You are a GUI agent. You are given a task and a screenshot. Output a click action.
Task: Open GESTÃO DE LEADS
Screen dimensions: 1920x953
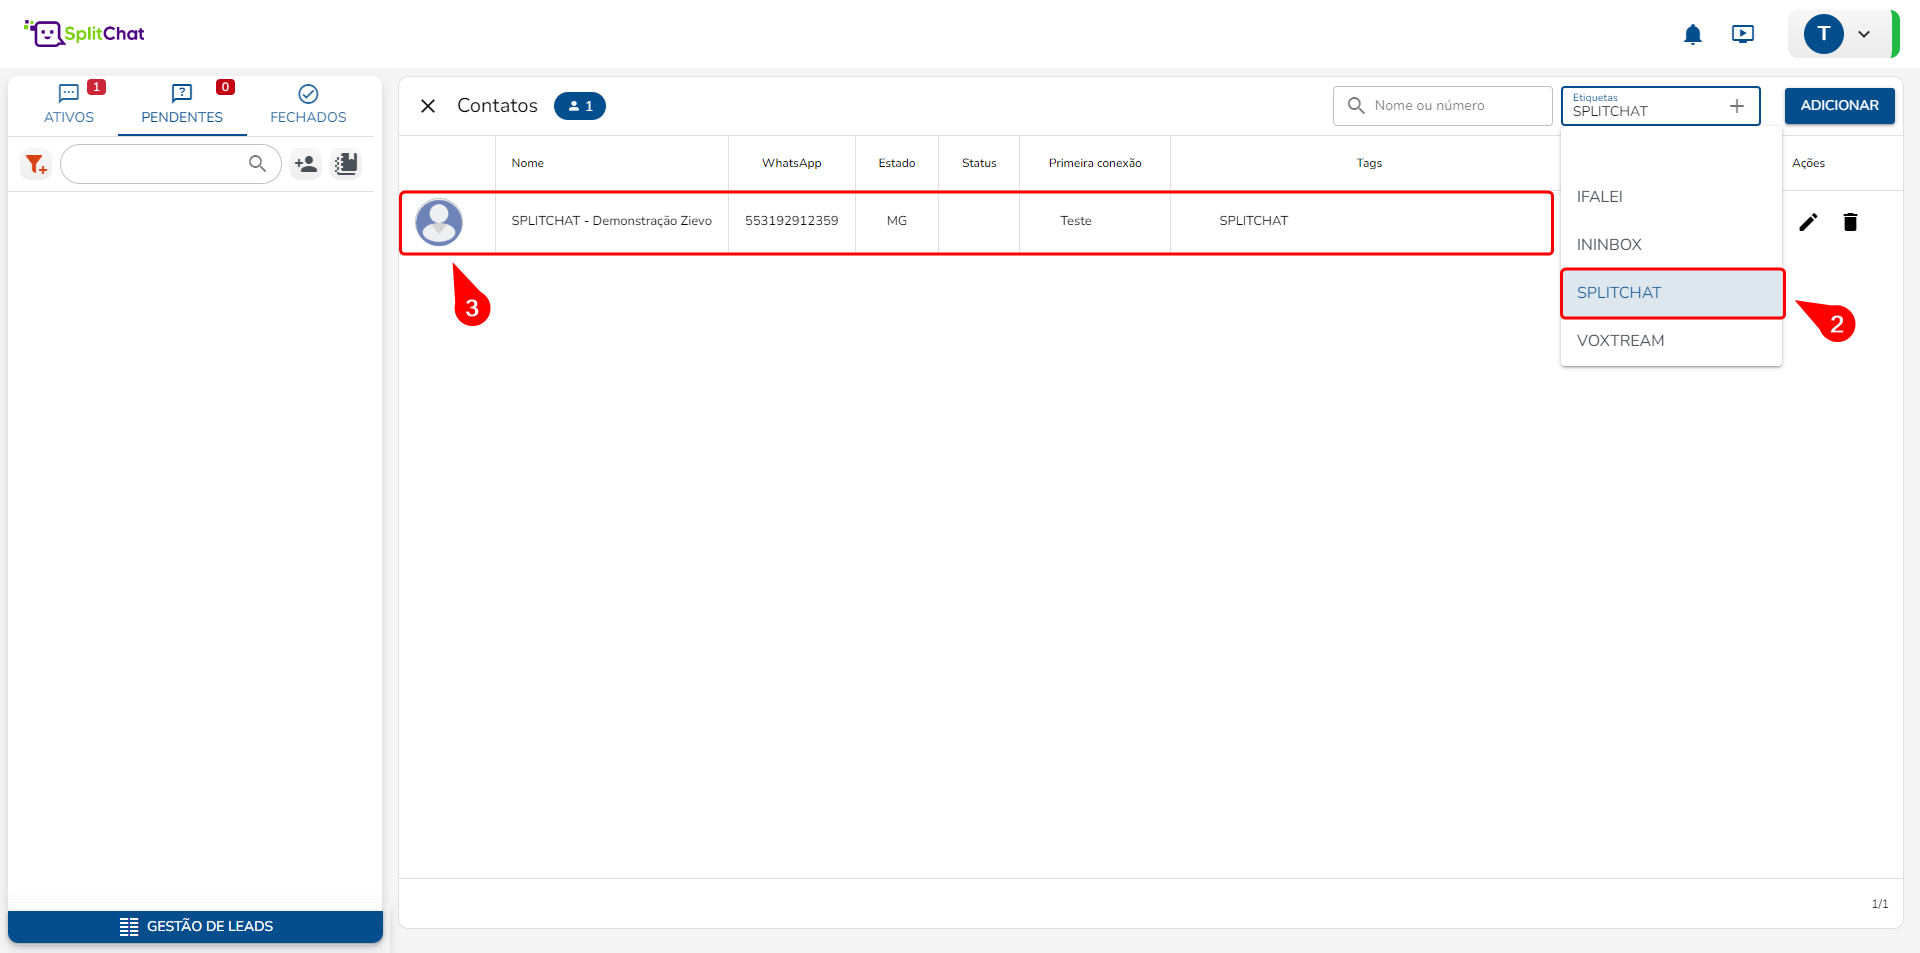(195, 926)
